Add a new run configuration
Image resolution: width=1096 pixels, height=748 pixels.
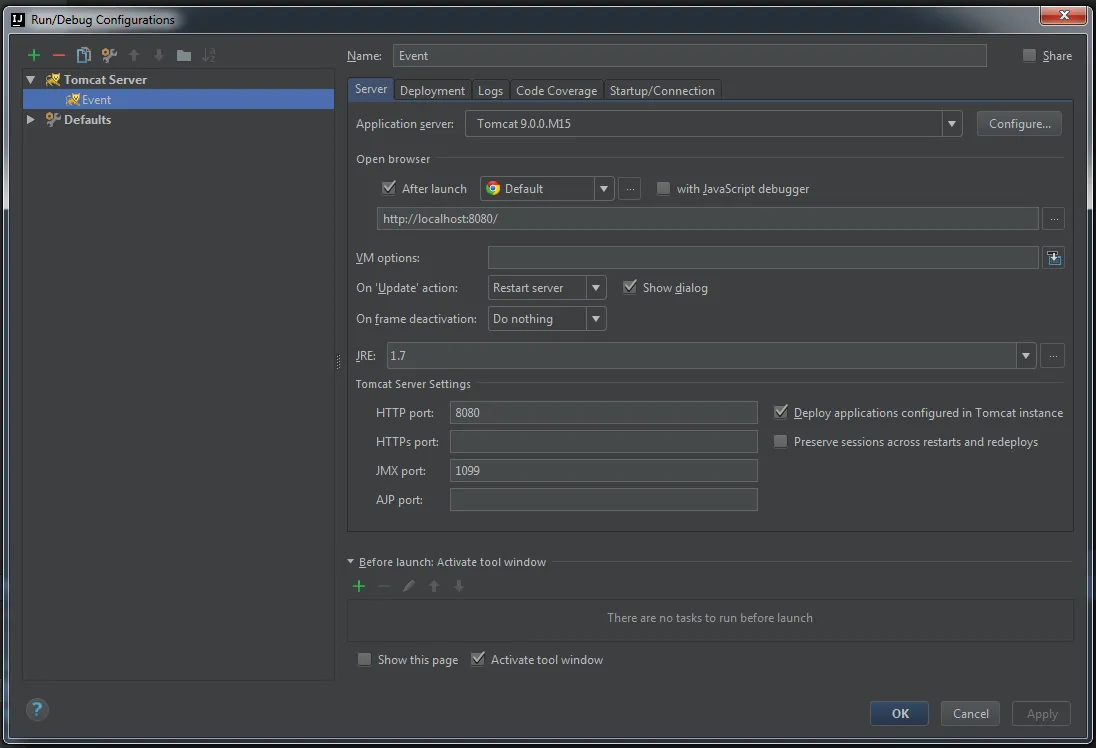tap(34, 56)
